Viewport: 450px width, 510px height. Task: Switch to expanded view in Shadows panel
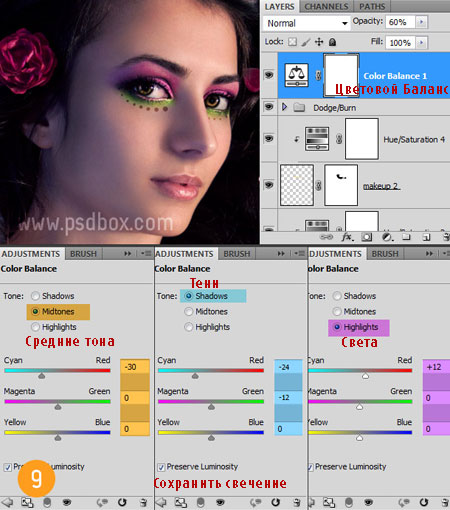181,502
